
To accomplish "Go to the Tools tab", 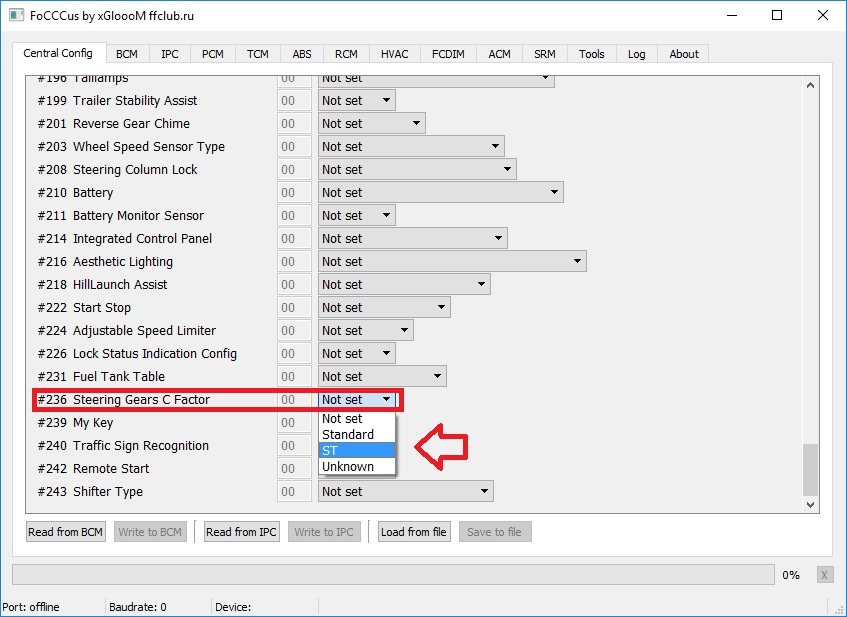I will [591, 54].
